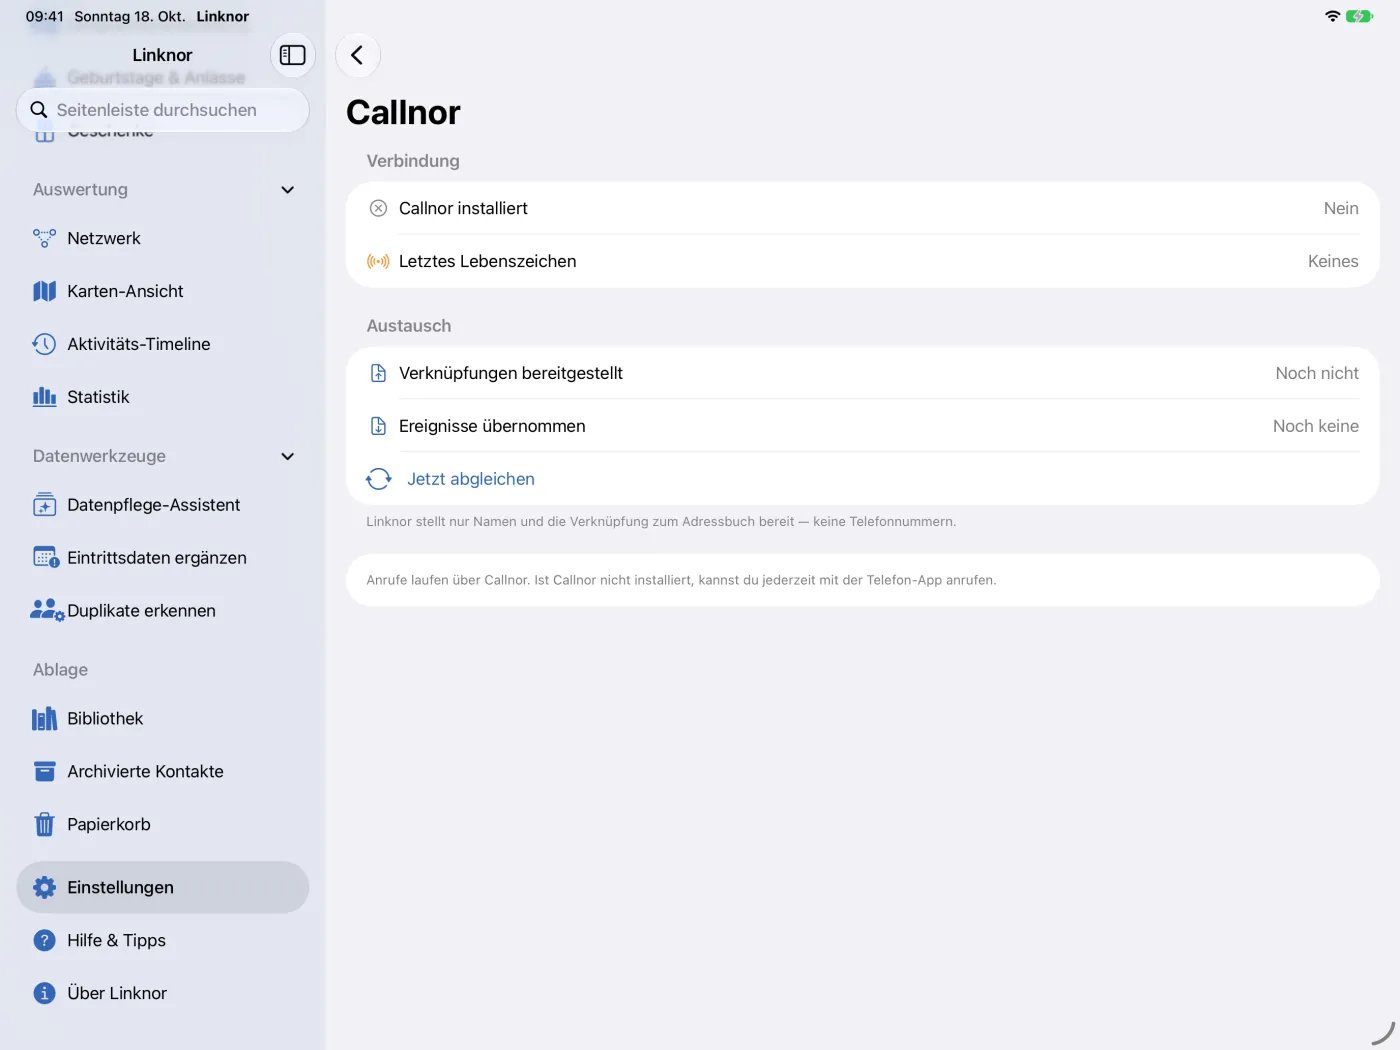Click the Callnor page title
1400x1050 pixels.
[x=403, y=113]
